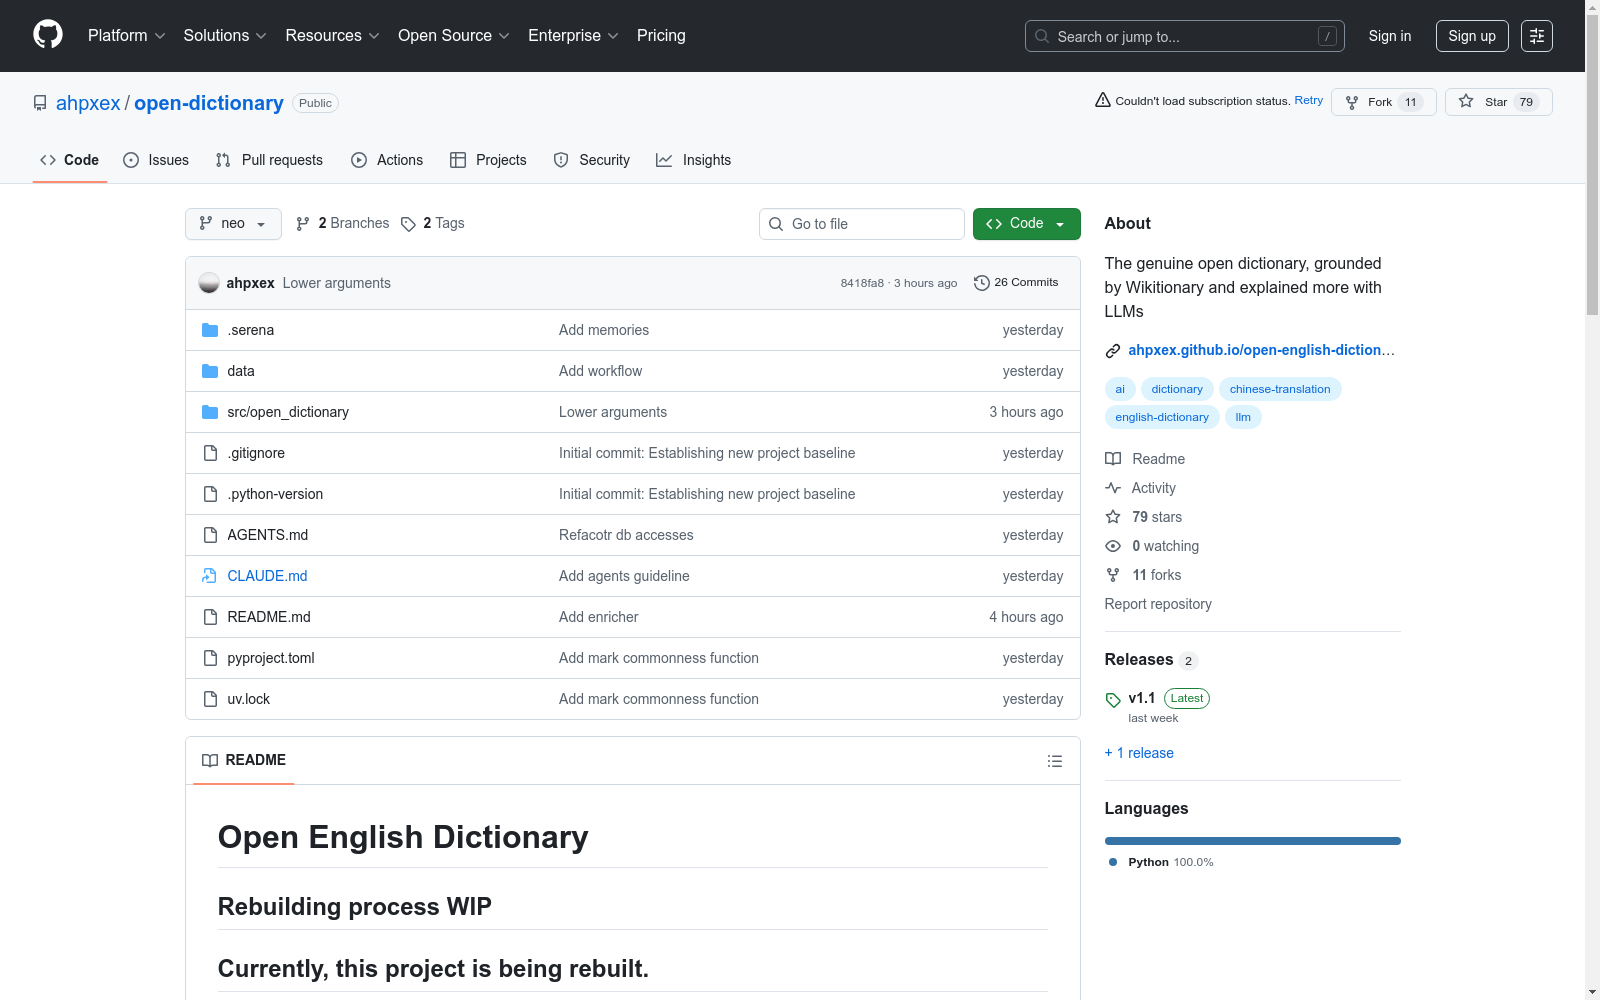Click the Go to file search field

pyautogui.click(x=862, y=224)
